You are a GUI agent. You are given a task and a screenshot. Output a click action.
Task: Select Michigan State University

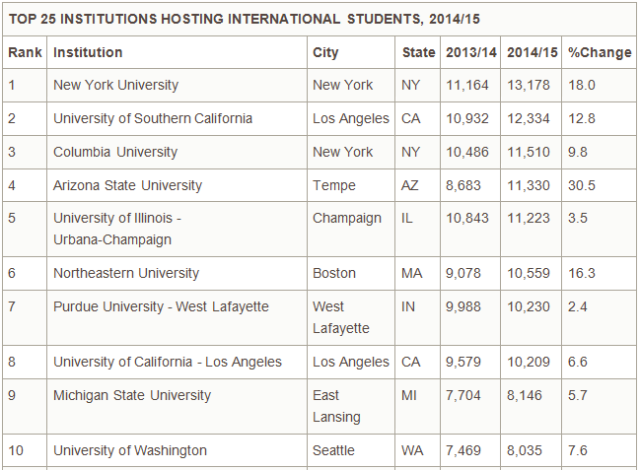click(132, 395)
